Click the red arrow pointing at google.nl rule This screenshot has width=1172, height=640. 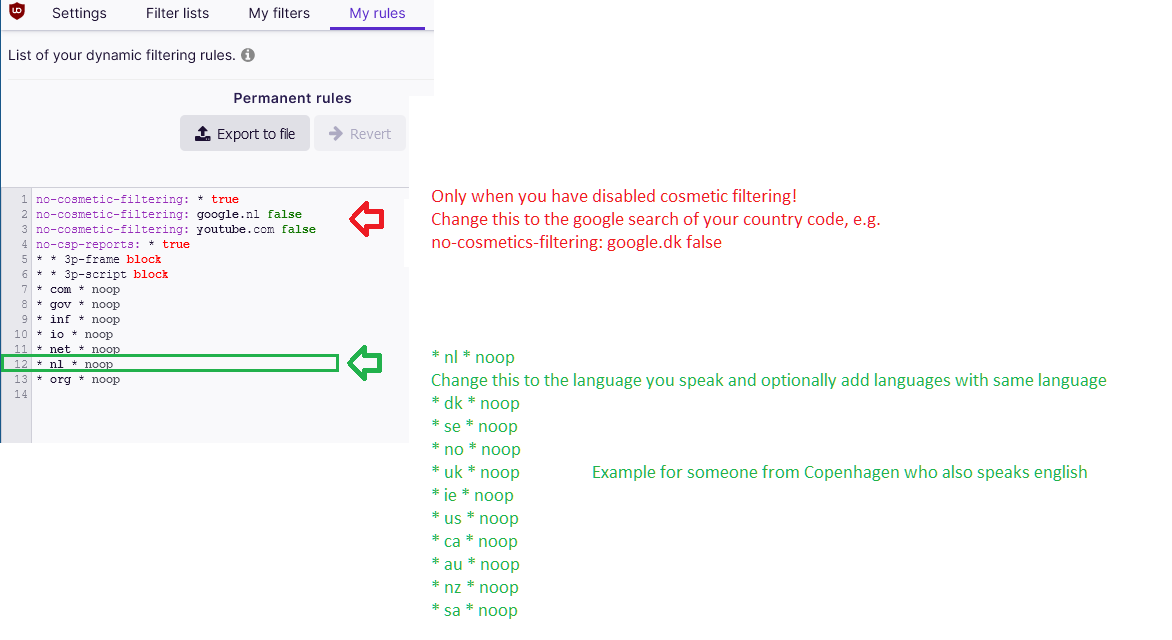365,218
